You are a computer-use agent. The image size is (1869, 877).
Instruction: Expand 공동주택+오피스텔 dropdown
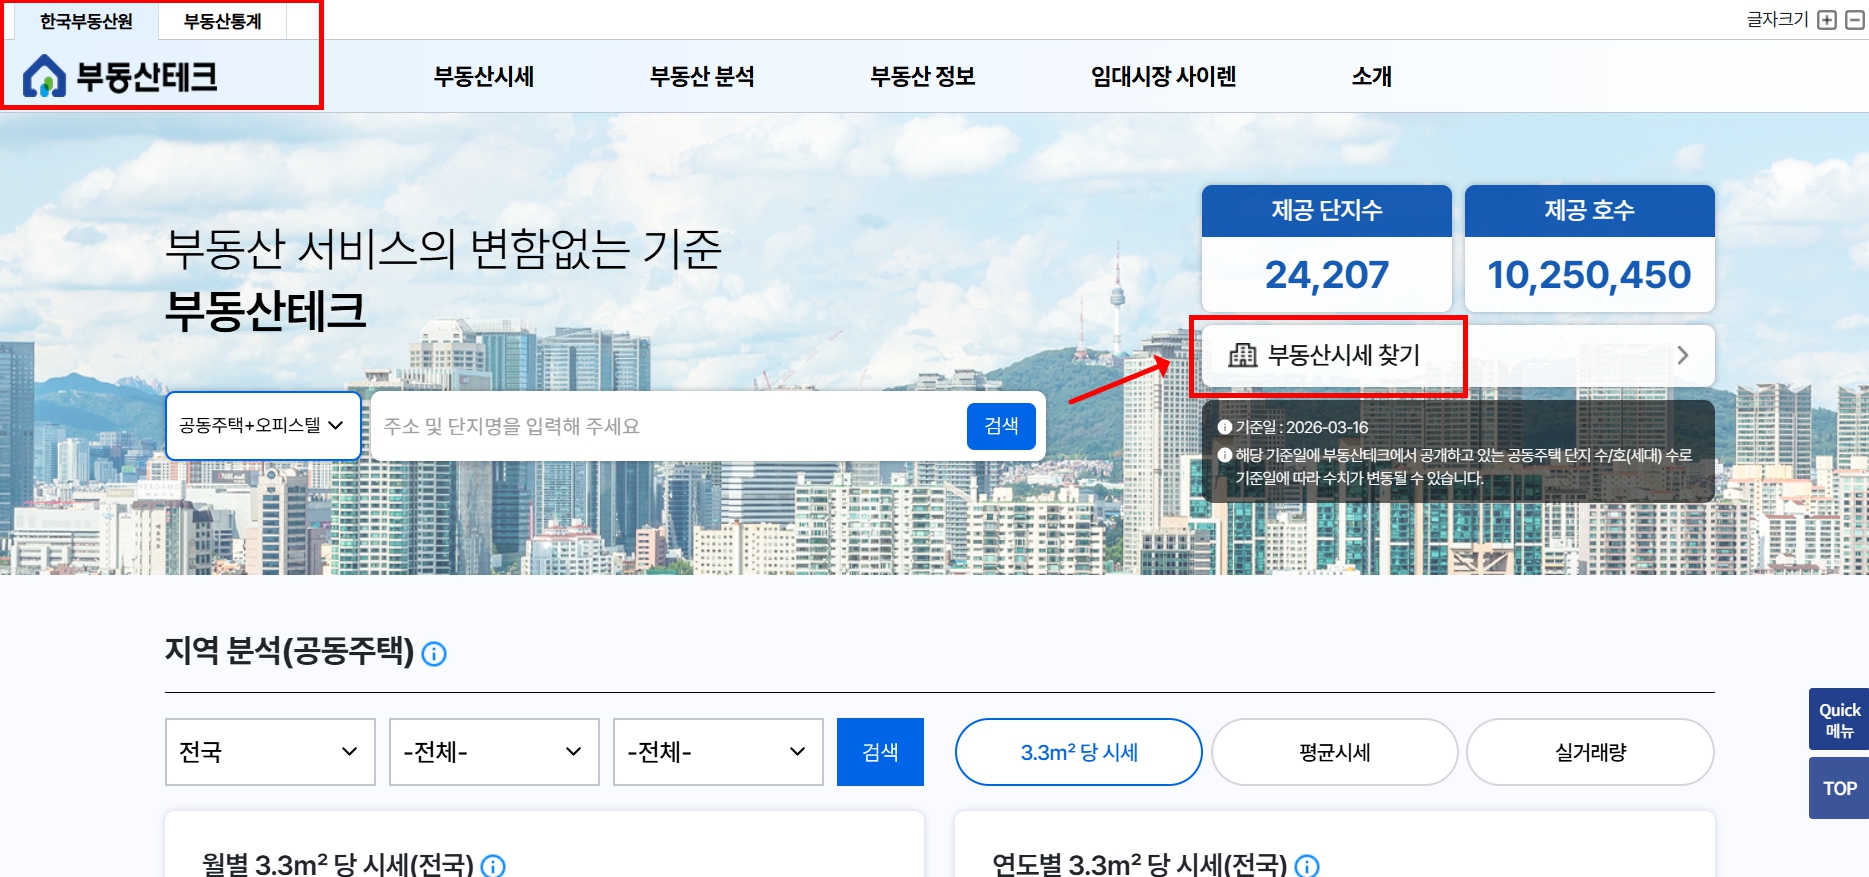[263, 426]
